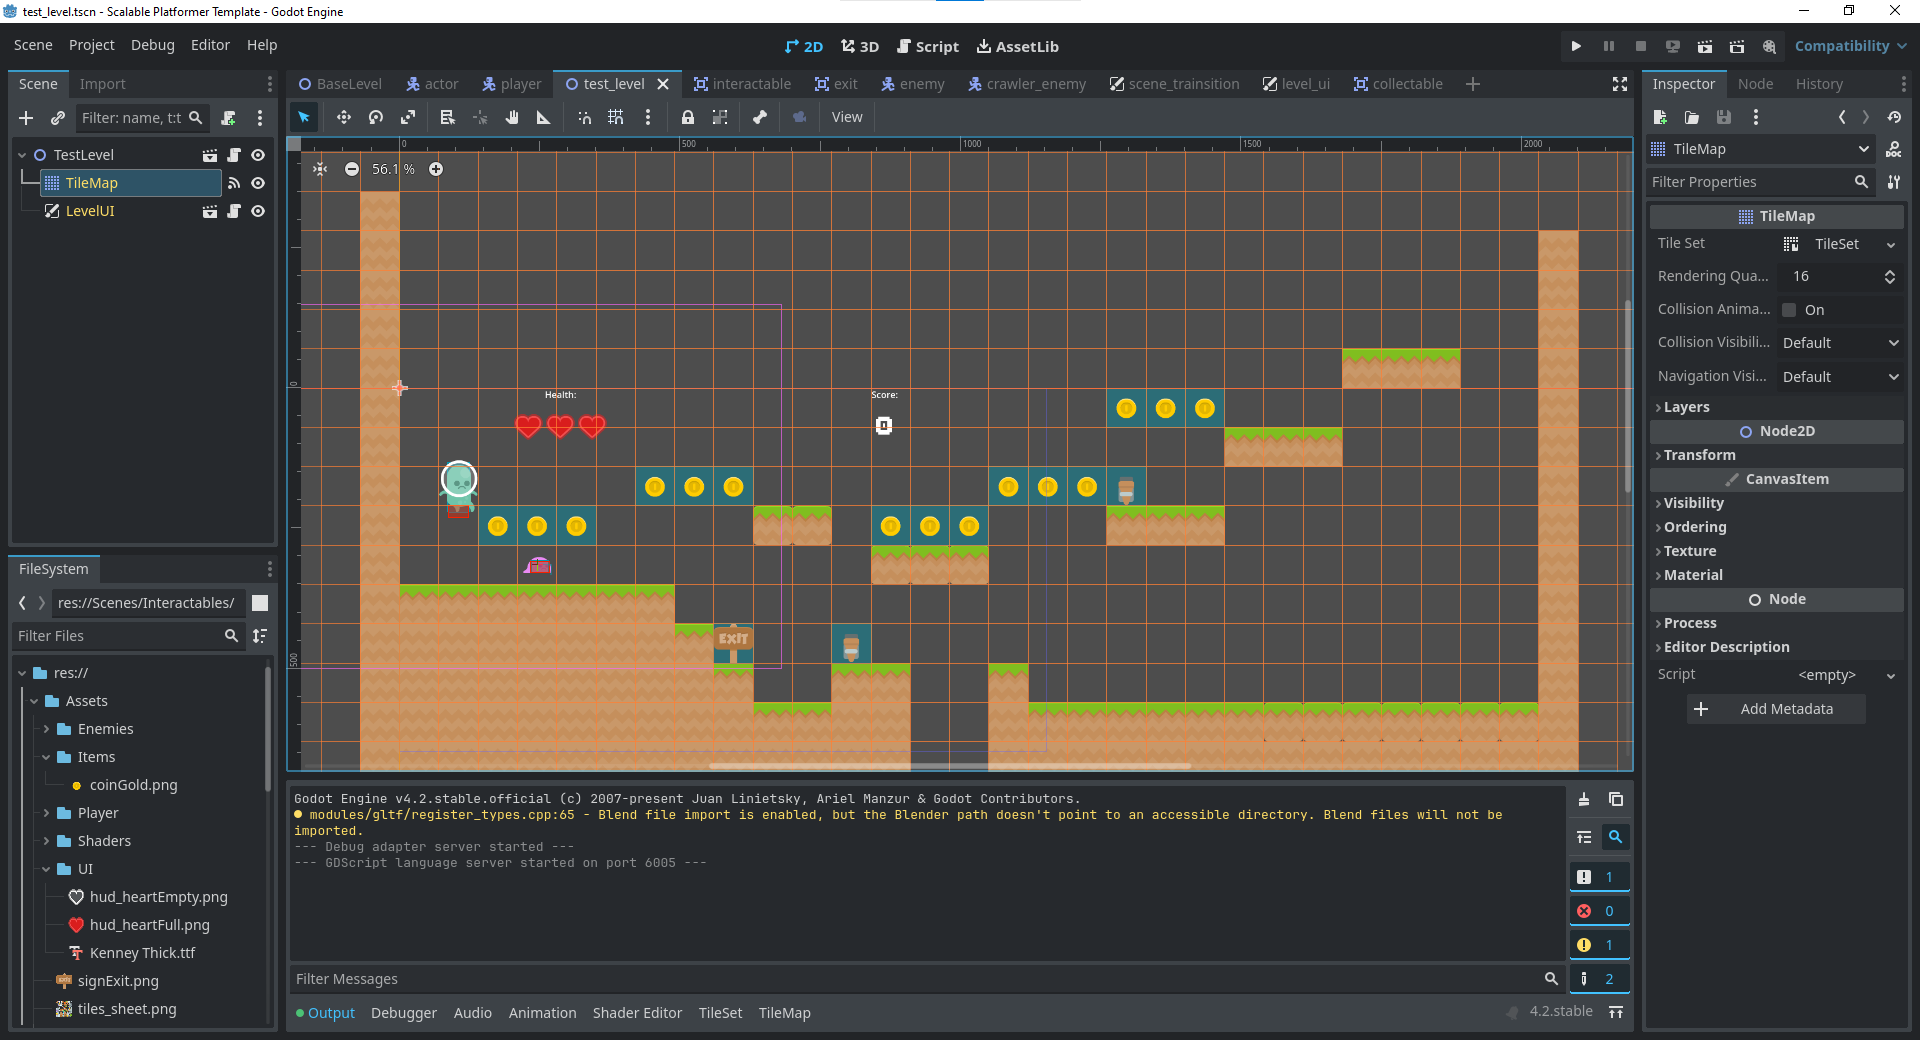Open the Project menu
The image size is (1920, 1040).
92,45
